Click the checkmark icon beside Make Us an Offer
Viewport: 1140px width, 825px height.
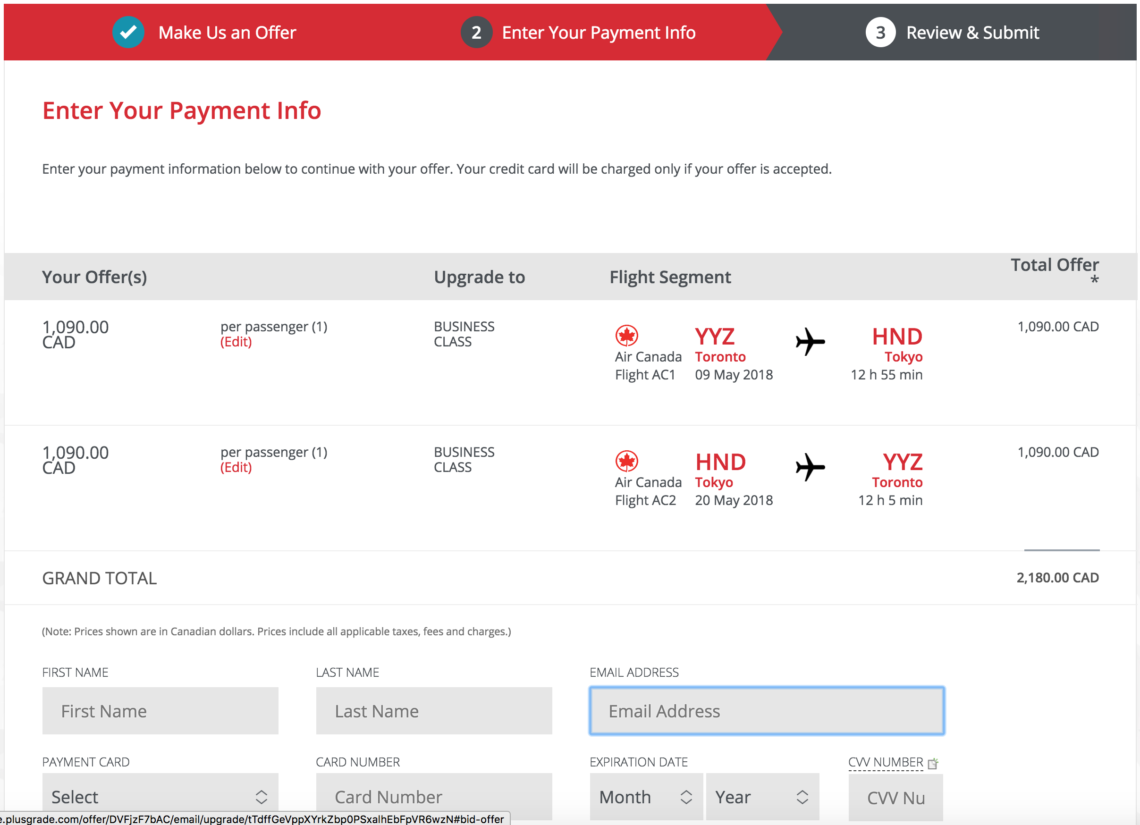tap(127, 33)
